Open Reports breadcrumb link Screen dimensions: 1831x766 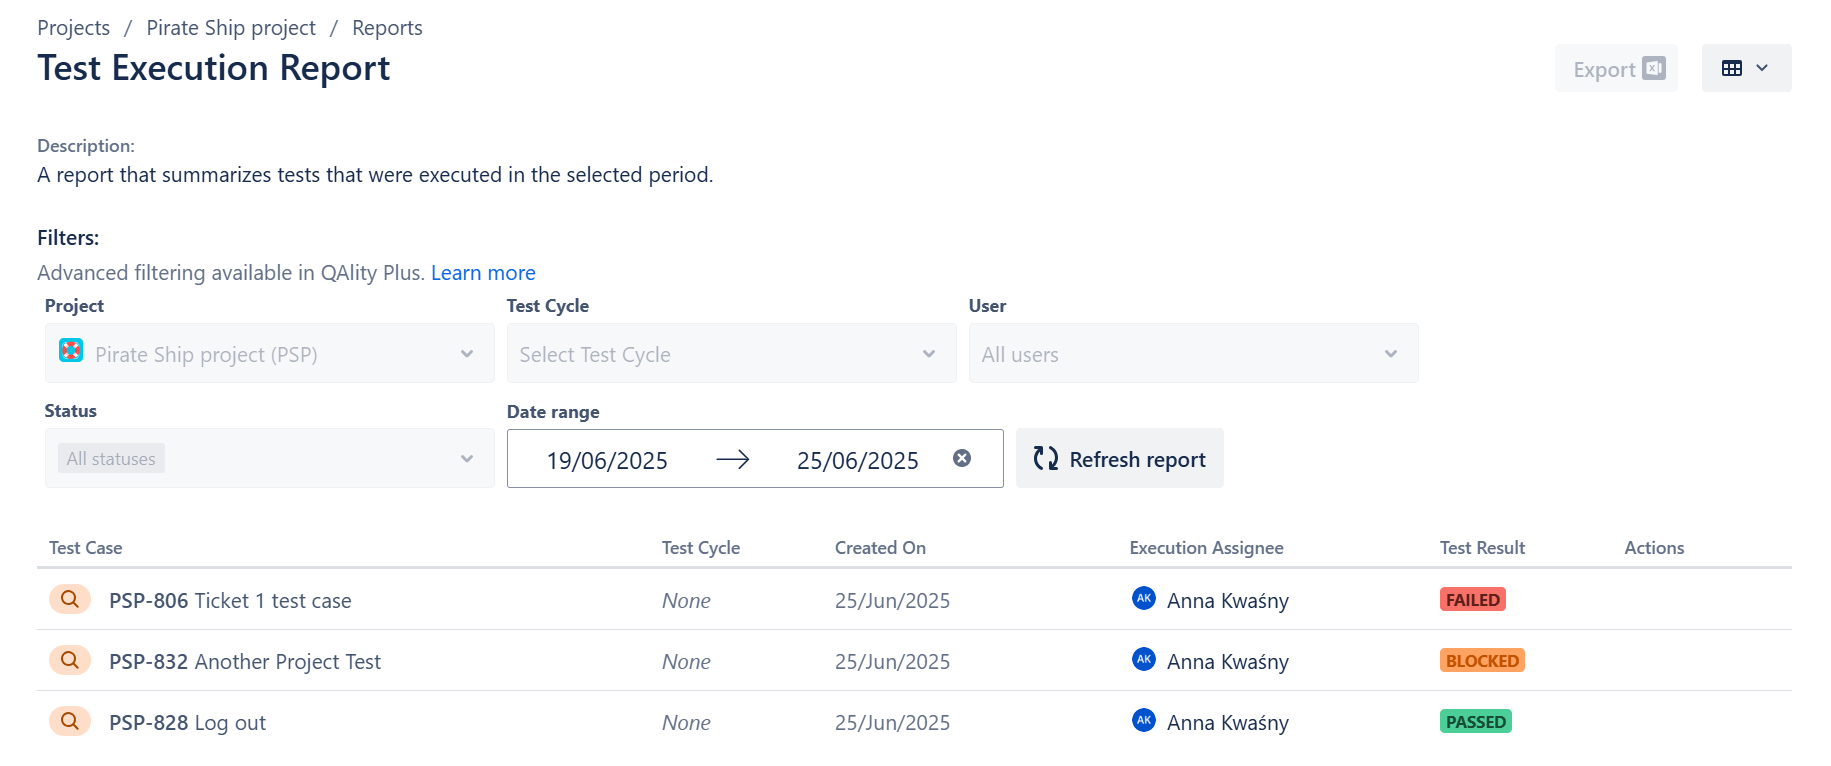(387, 28)
